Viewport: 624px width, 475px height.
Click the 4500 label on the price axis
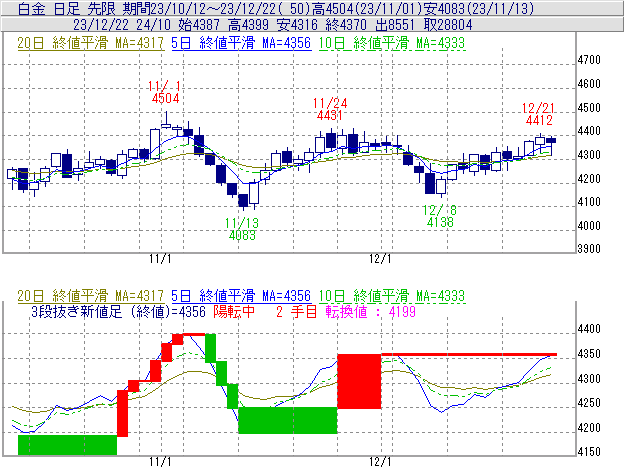click(x=589, y=108)
